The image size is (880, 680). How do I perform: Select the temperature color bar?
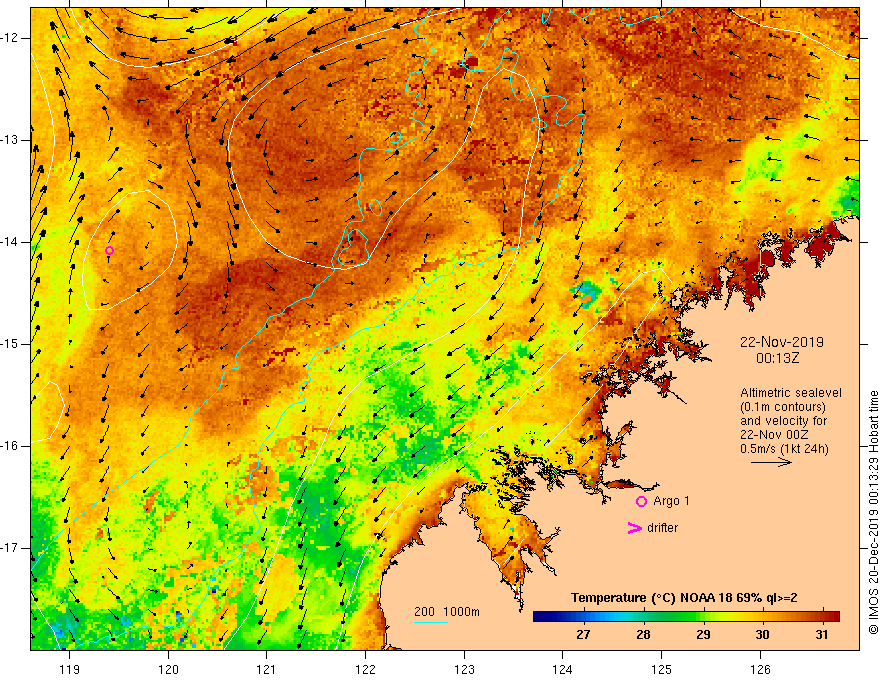point(686,616)
